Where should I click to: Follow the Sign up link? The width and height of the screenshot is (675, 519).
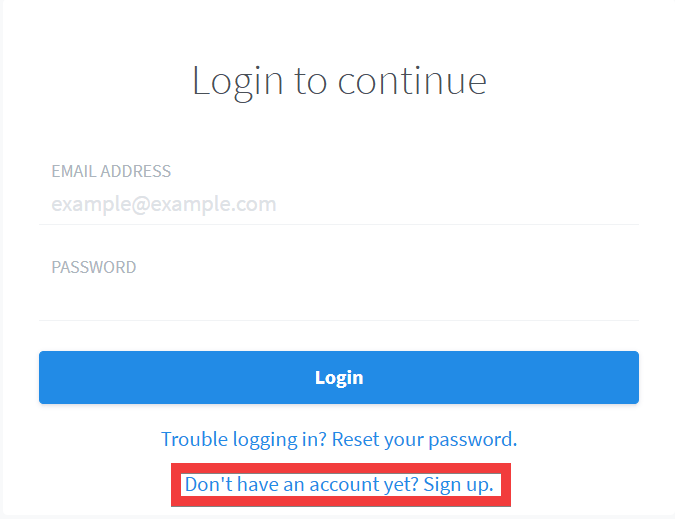click(459, 485)
